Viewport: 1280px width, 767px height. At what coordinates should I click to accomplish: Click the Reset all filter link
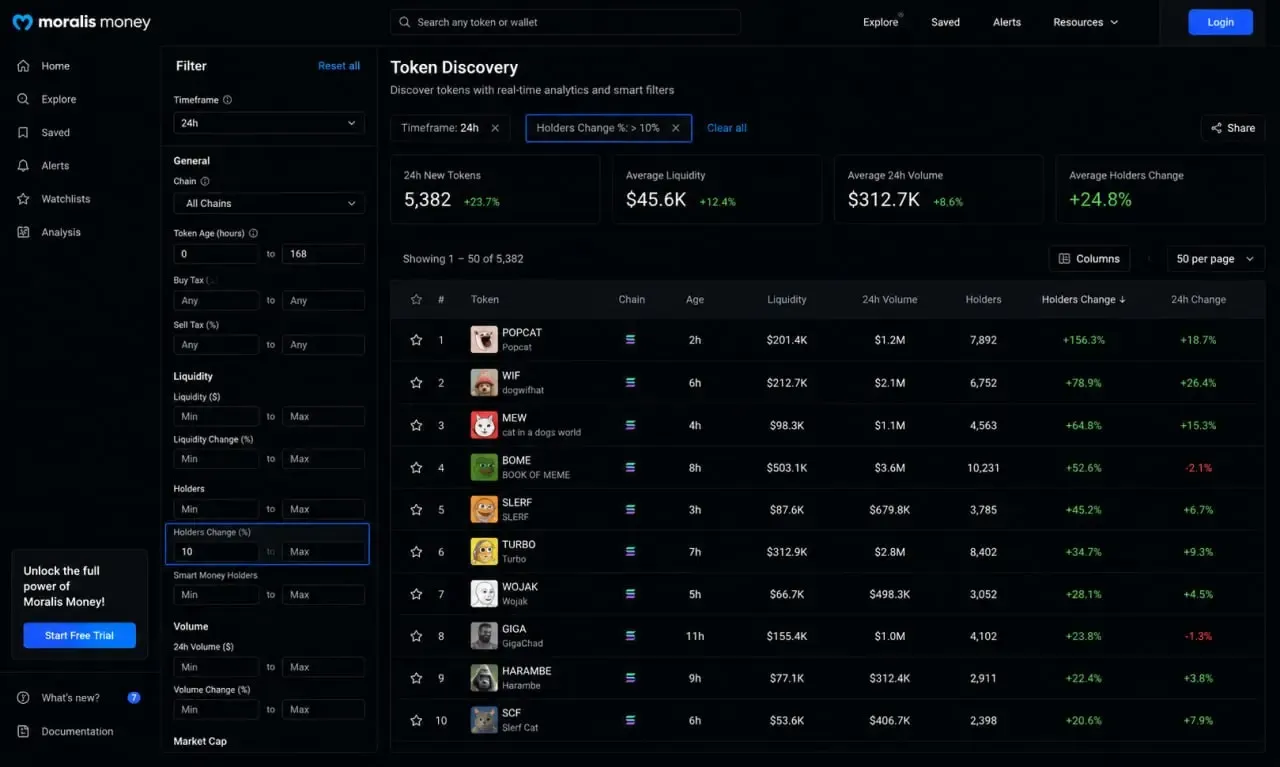pos(339,66)
